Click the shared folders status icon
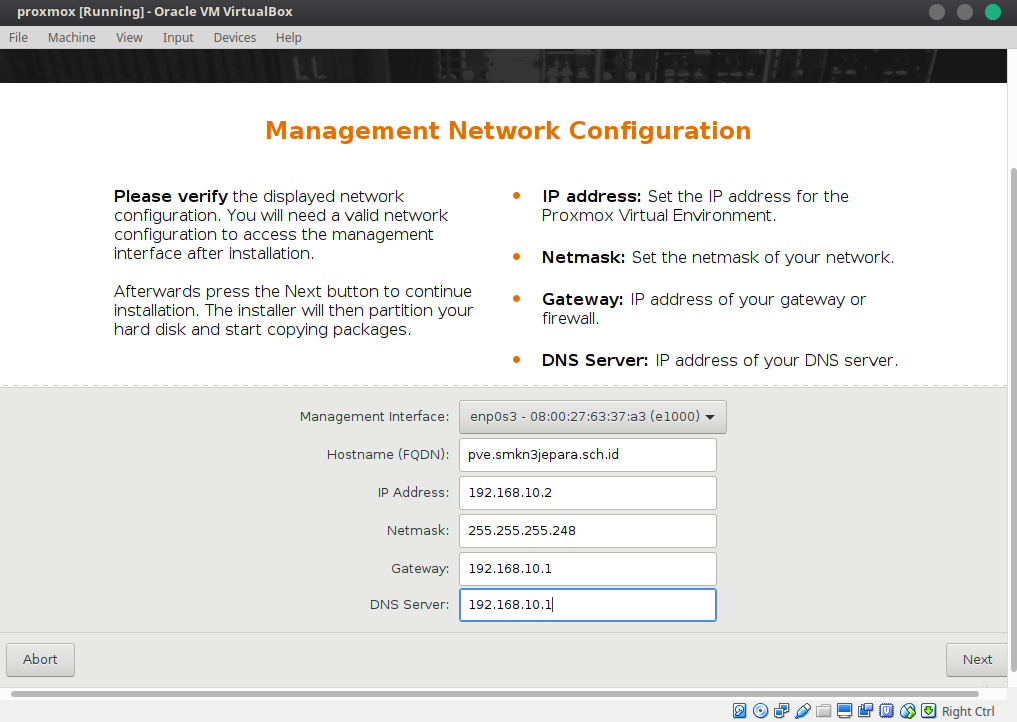This screenshot has height=722, width=1017. [824, 711]
